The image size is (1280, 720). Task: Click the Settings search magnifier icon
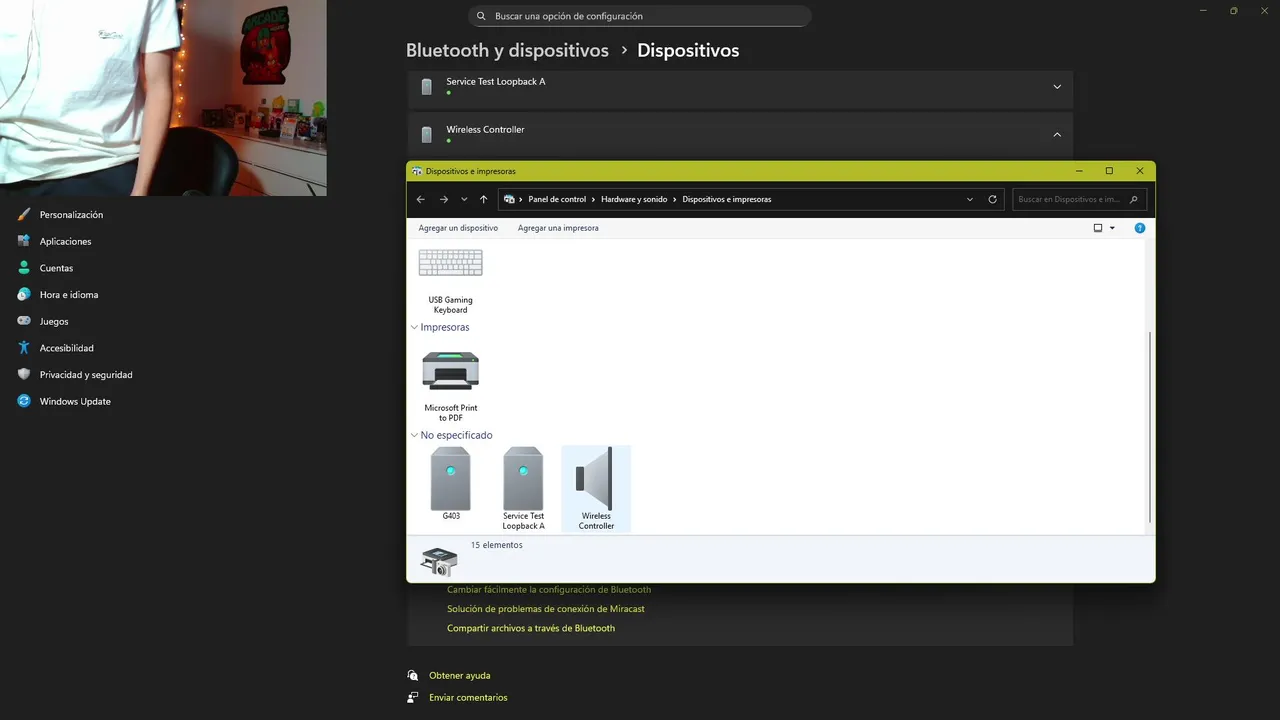pos(482,16)
